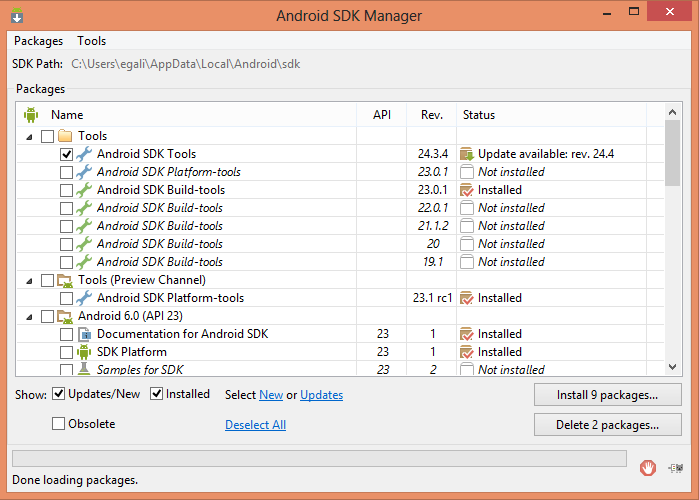Toggle the Installed show checkbox

(x=156, y=394)
